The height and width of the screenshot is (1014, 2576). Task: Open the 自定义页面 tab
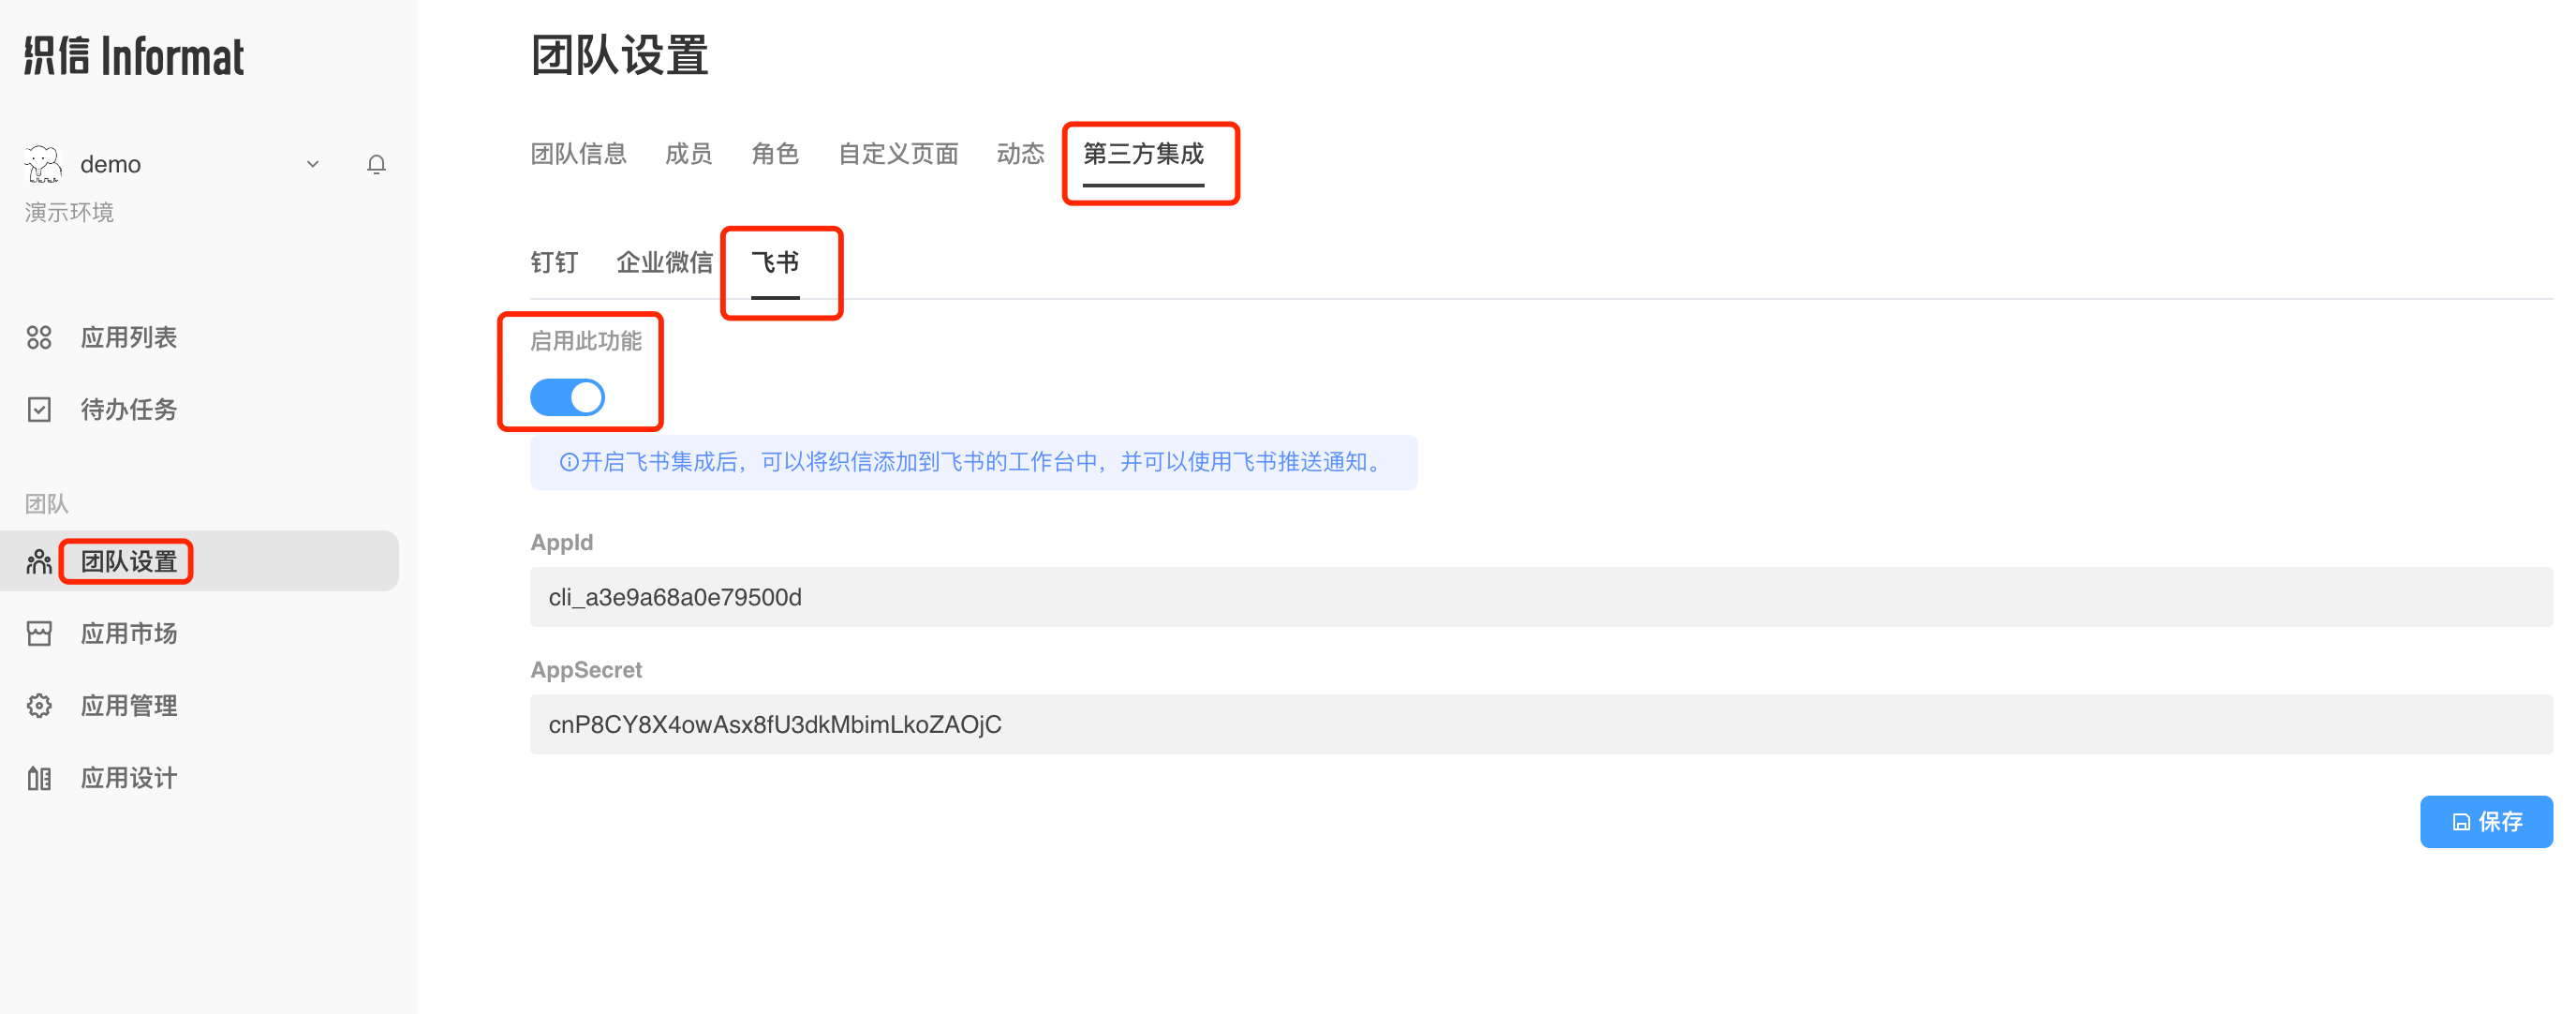coord(898,154)
